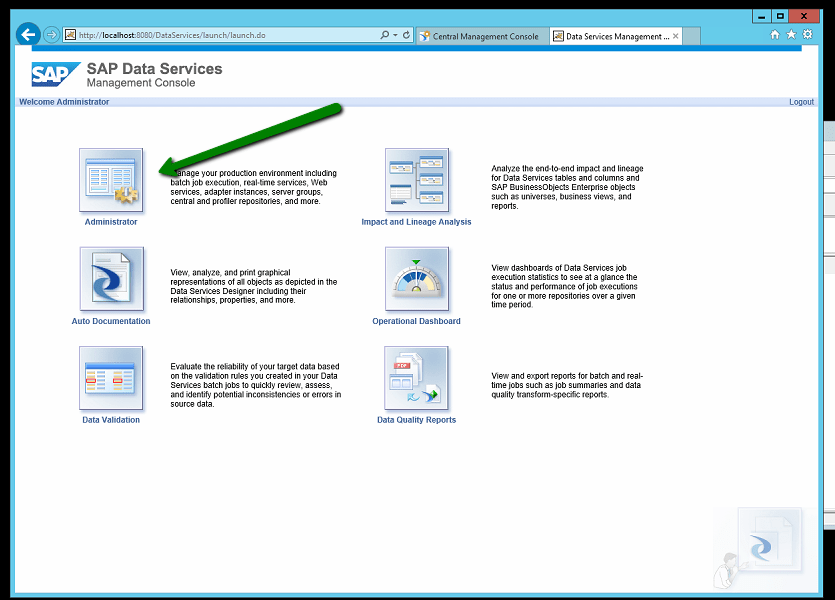Open browser Home page icon
This screenshot has height=600, width=835.
click(x=775, y=35)
